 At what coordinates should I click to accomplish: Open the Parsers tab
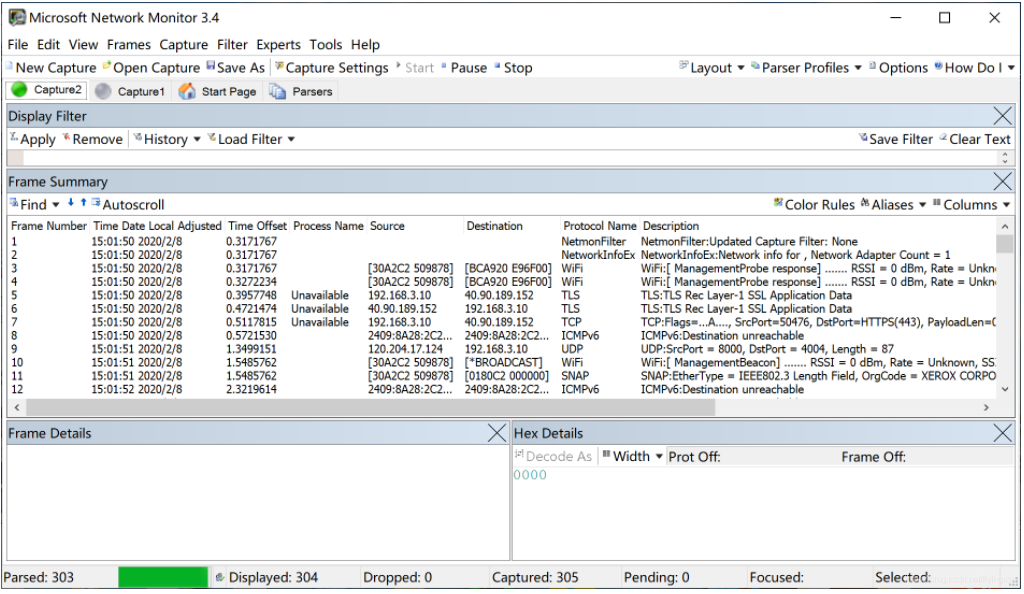301,91
